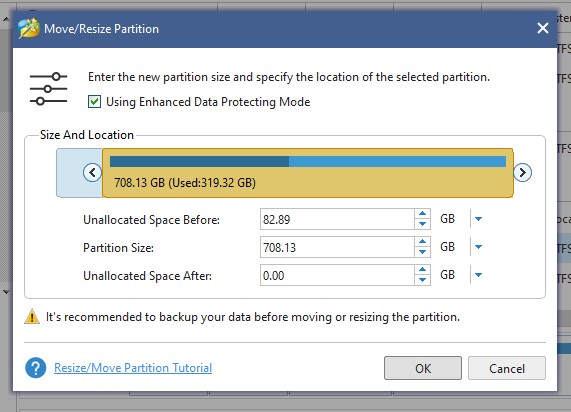Click the 'Enter the new partition size' instruction text
571x412 pixels.
(289, 77)
